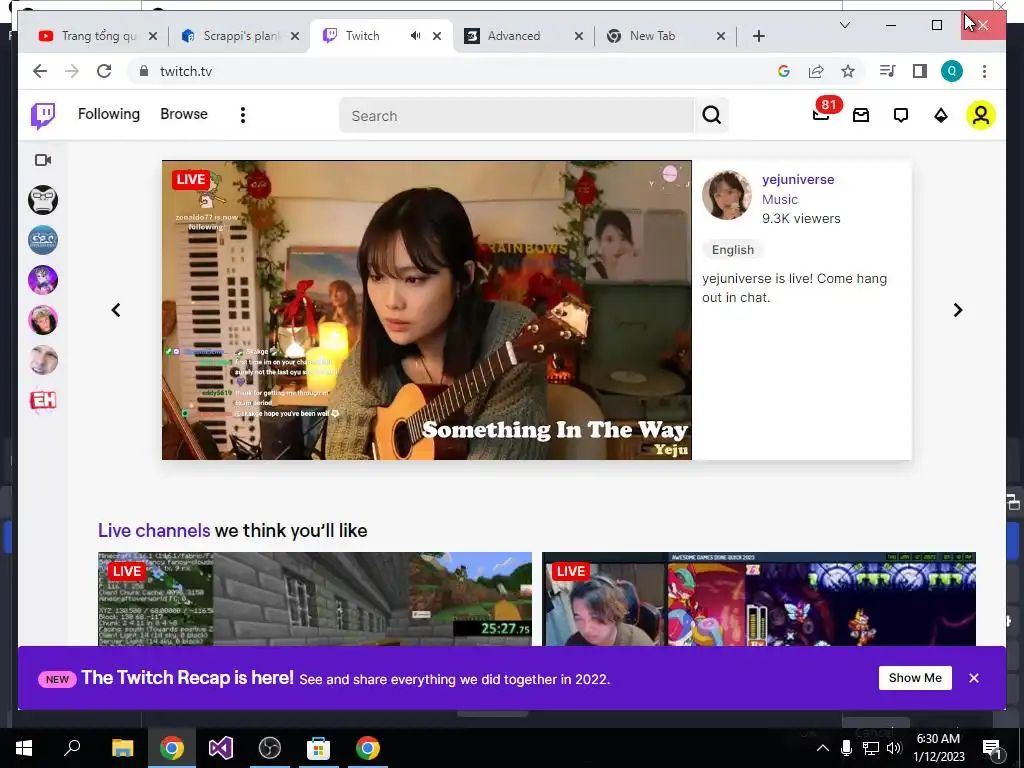Show previous featured stream in carousel
The width and height of the screenshot is (1024, 768).
(116, 310)
